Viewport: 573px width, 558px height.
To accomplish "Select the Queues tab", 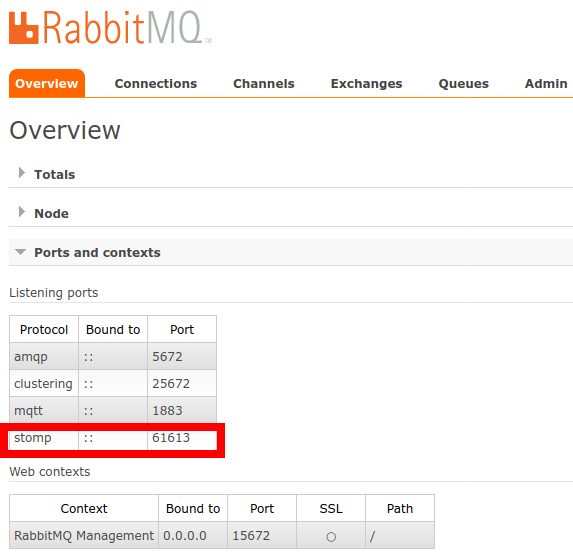I will [x=463, y=84].
